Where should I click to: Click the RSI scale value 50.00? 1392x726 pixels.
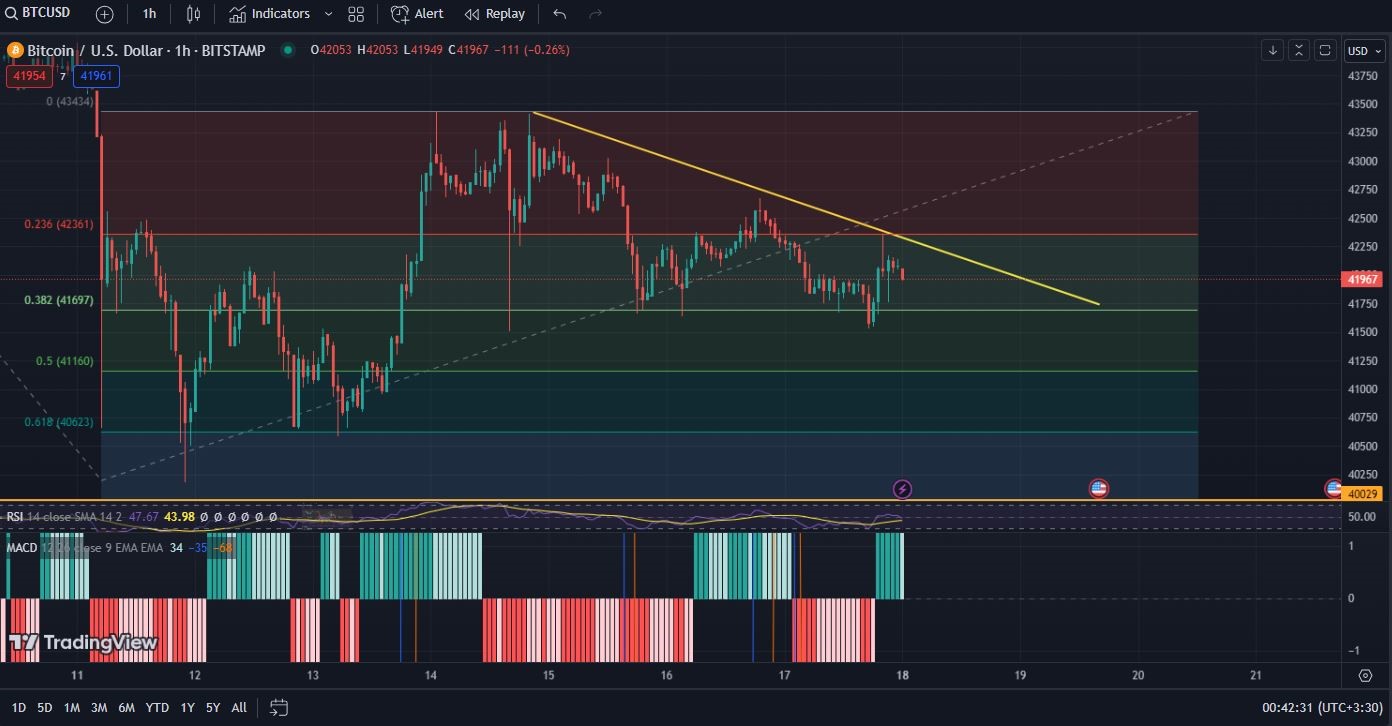(x=1362, y=517)
